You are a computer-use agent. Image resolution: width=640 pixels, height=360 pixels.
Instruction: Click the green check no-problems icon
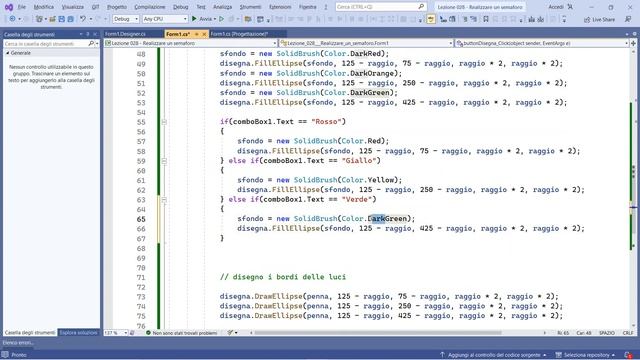pos(148,333)
